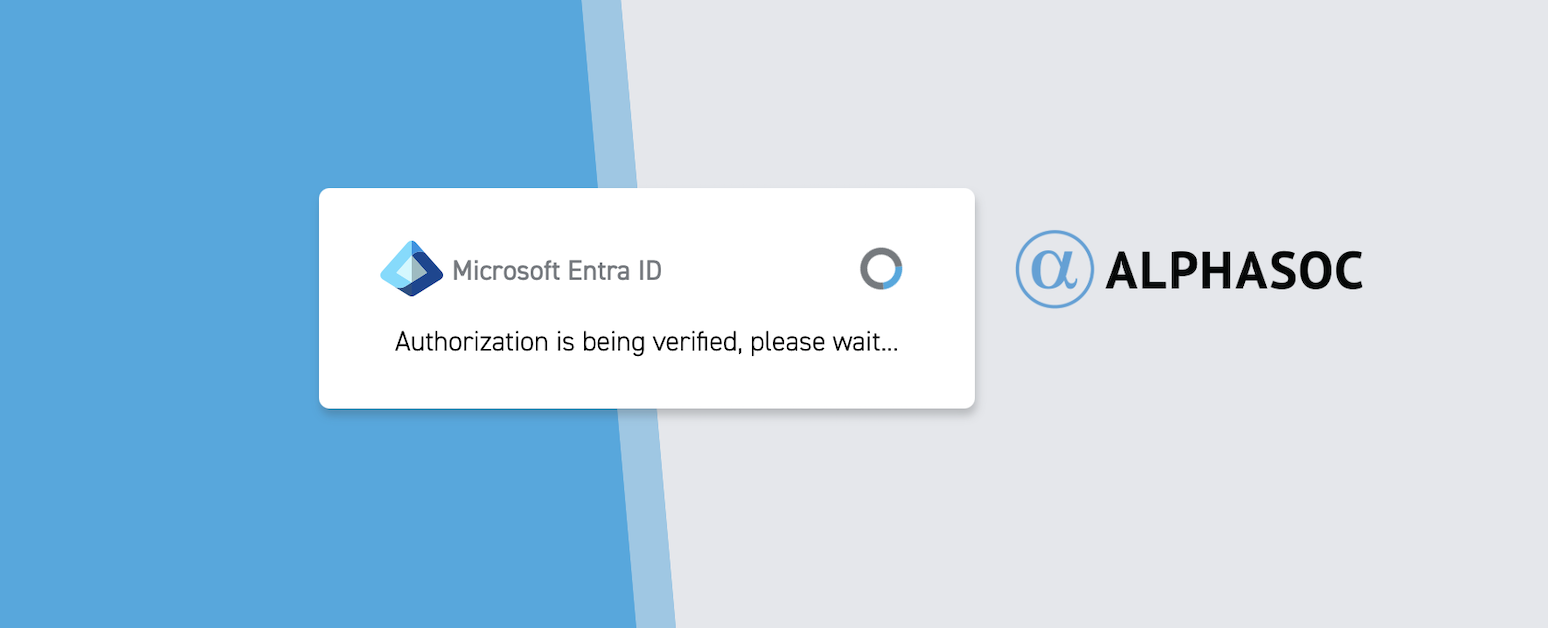Click the Microsoft Entra ID diamond logo
Screen dimensions: 1548x628
(x=411, y=269)
